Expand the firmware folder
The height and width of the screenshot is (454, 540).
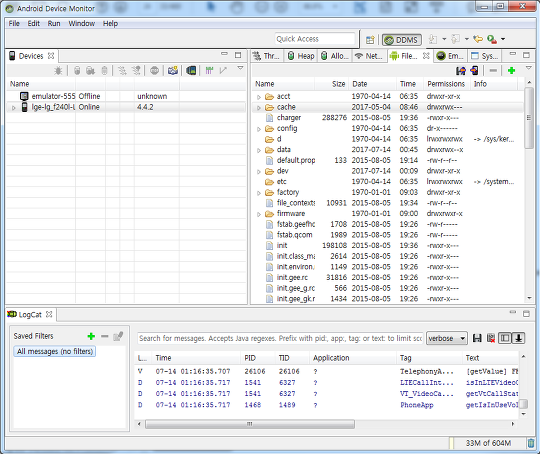click(x=259, y=215)
